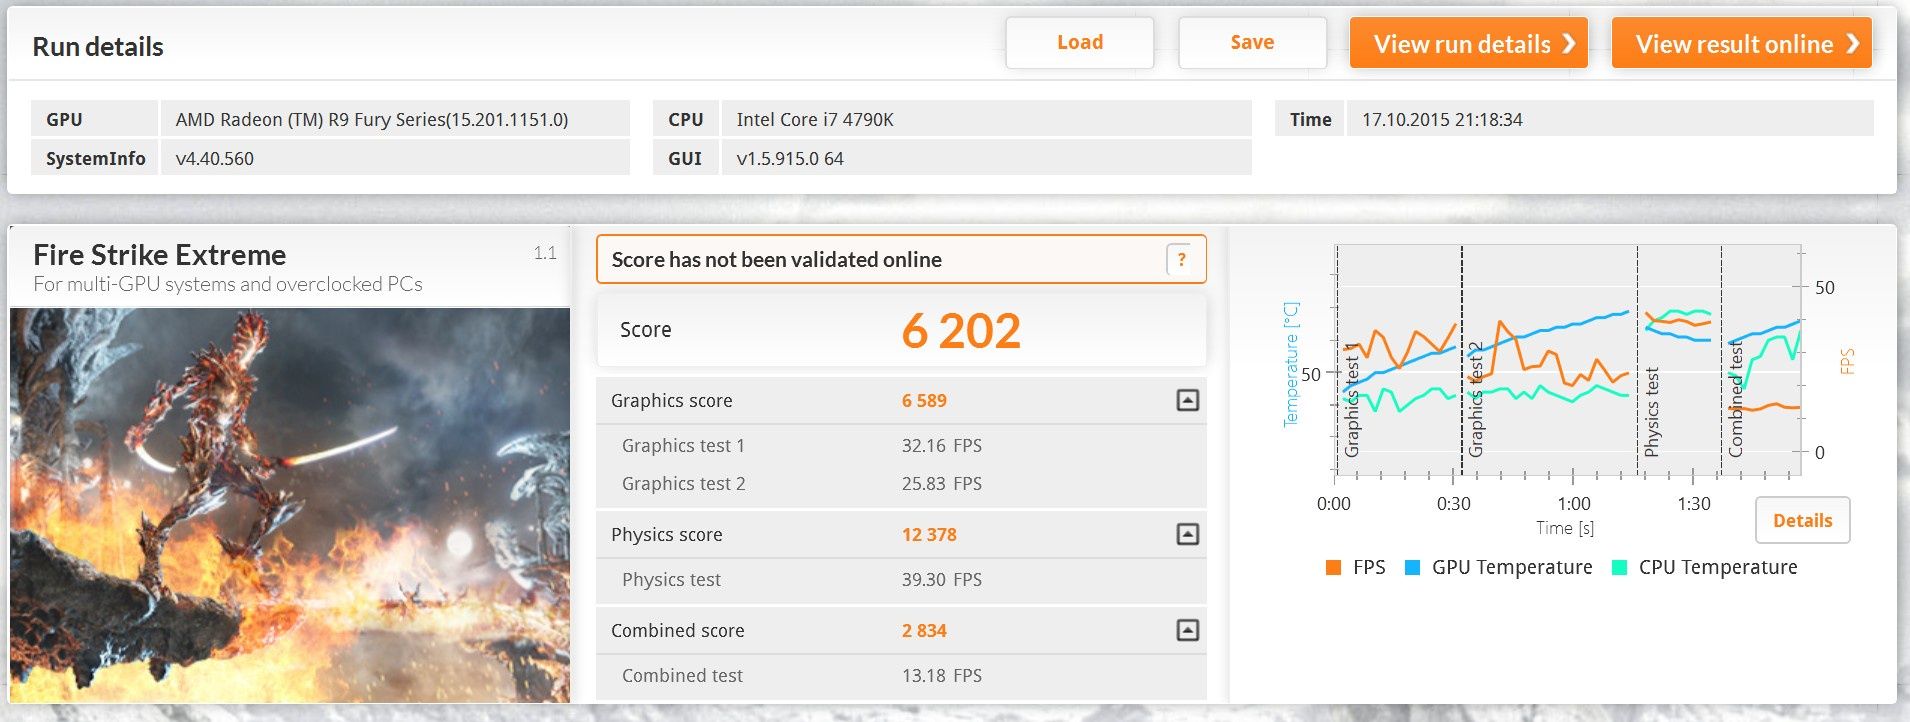The height and width of the screenshot is (722, 1910).
Task: Click the 'For multi-GPU systems and overclocked PCs' subtitle
Action: click(x=228, y=285)
